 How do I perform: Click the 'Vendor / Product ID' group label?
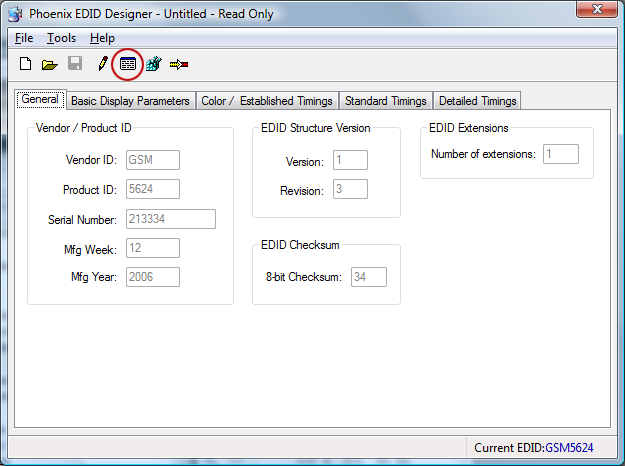point(84,128)
